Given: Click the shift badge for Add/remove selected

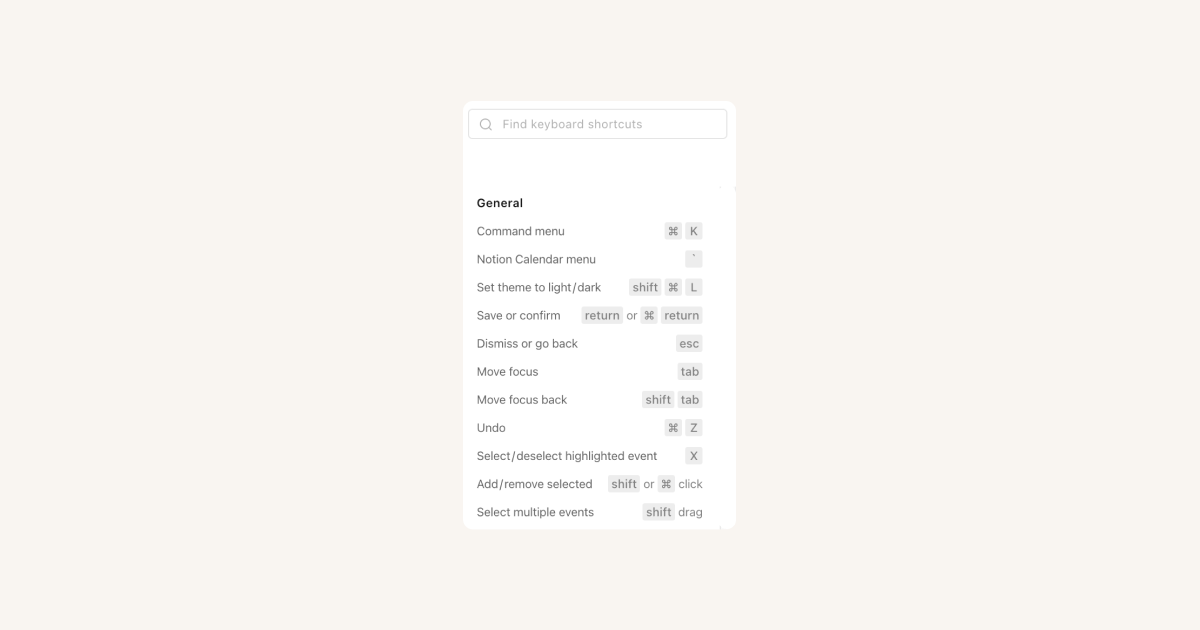Looking at the screenshot, I should (624, 484).
